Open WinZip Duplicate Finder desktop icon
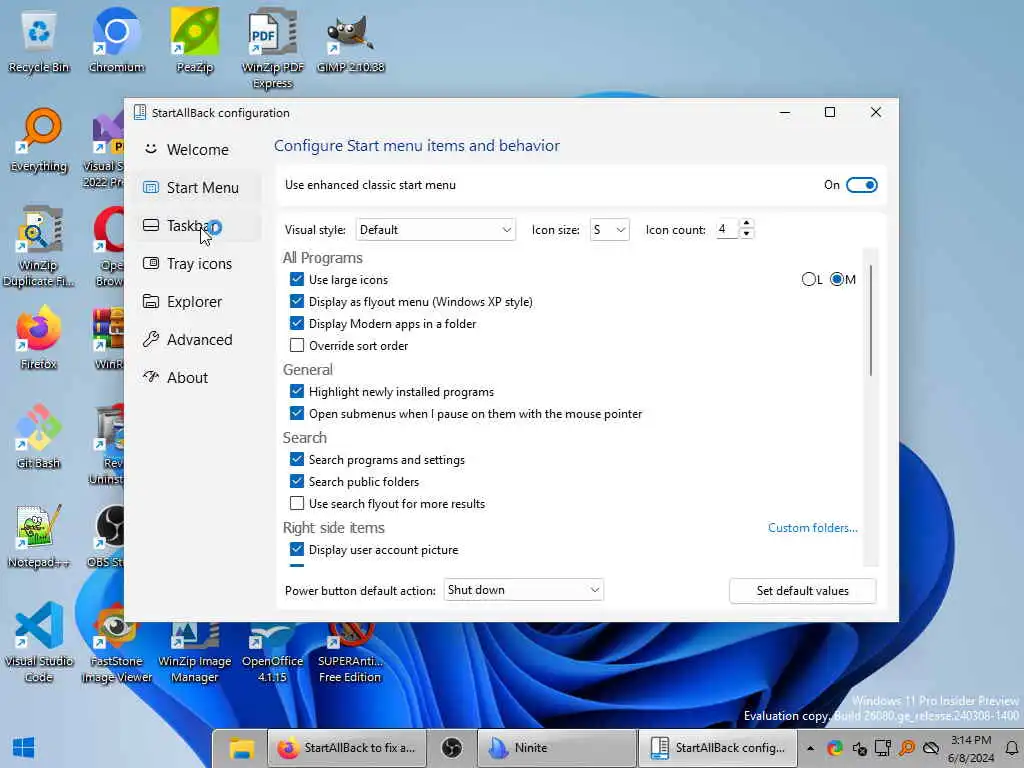This screenshot has width=1024, height=768. pos(39,247)
